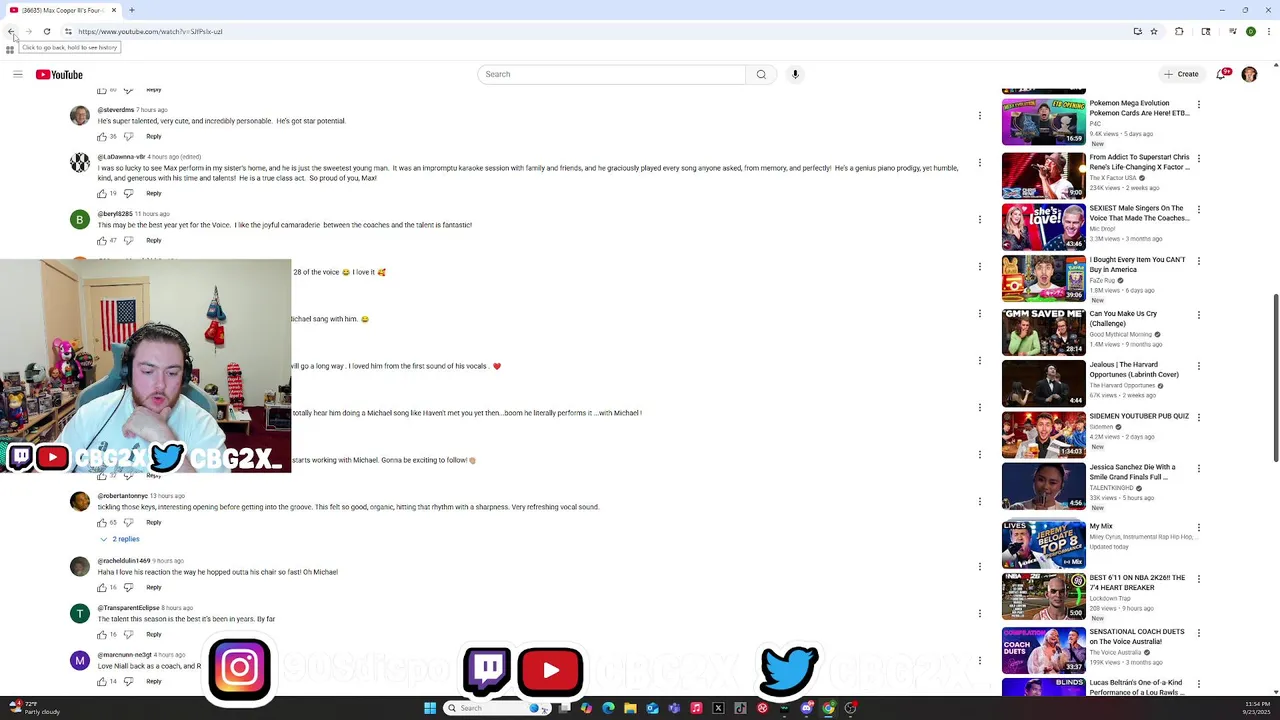The image size is (1280, 720).
Task: Open options for the SIDEMEN YOUTUBER PUB QUIZ video
Action: pos(1198,417)
